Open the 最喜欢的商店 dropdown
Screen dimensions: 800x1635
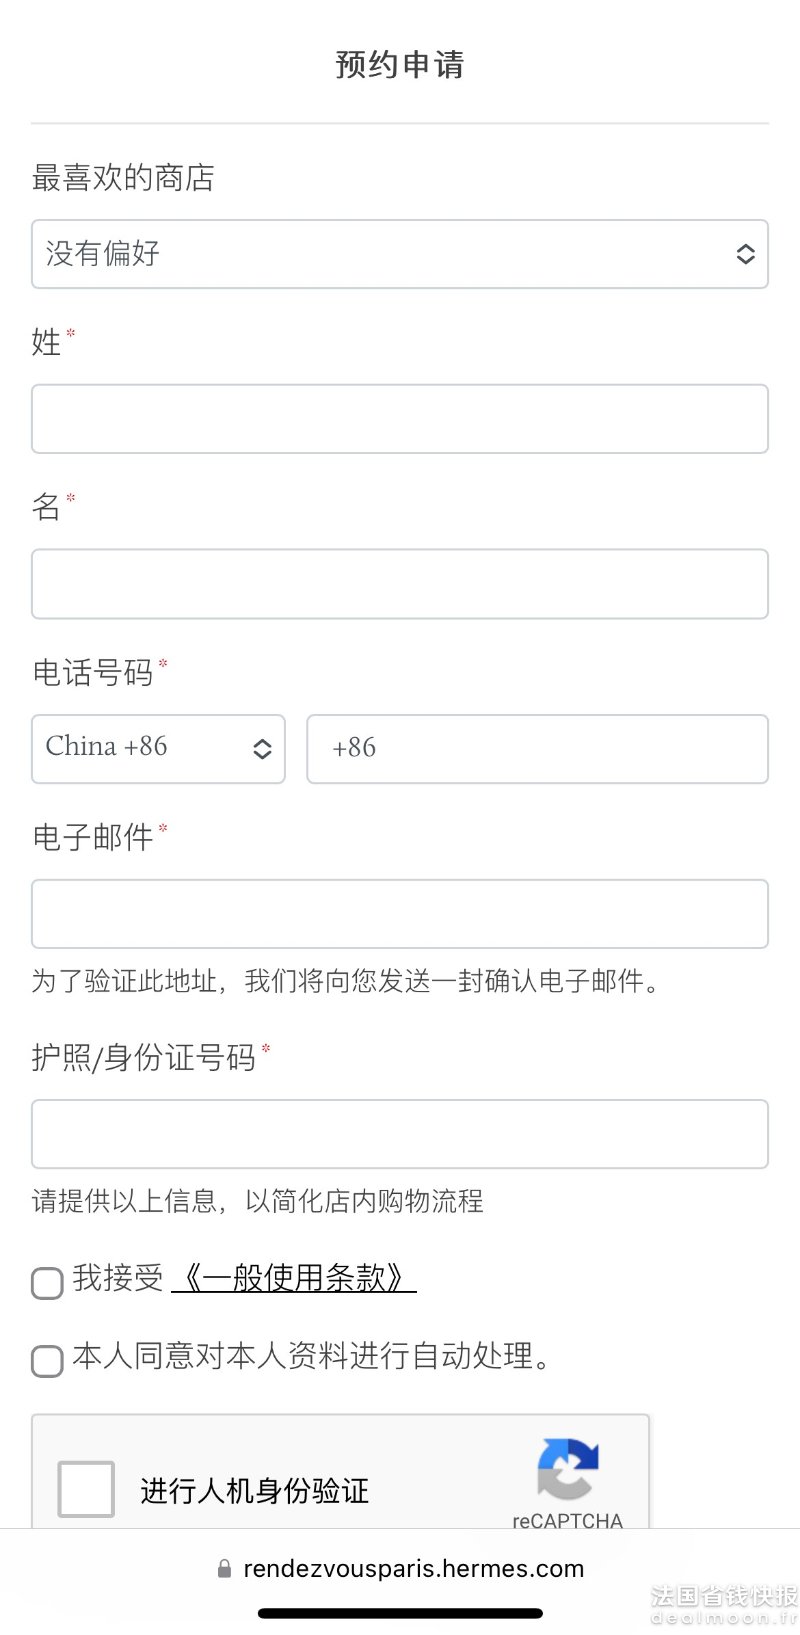[x=400, y=254]
